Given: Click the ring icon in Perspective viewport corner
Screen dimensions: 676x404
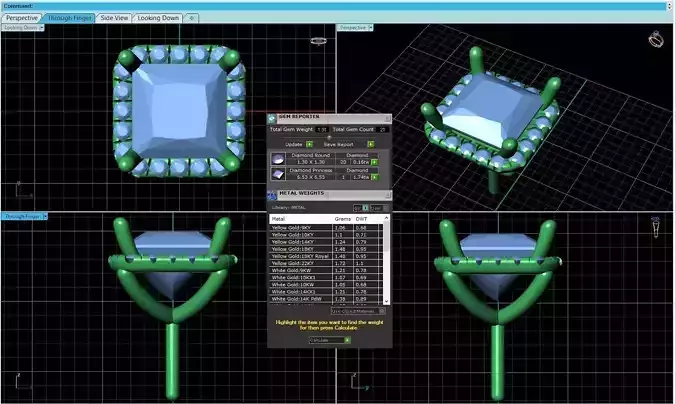Looking at the screenshot, I should point(656,39).
